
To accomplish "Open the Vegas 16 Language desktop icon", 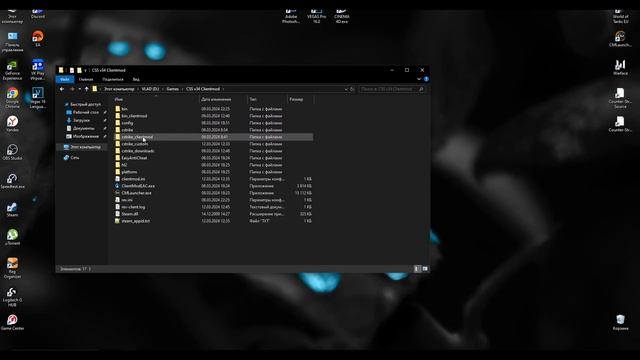I will click(38, 98).
